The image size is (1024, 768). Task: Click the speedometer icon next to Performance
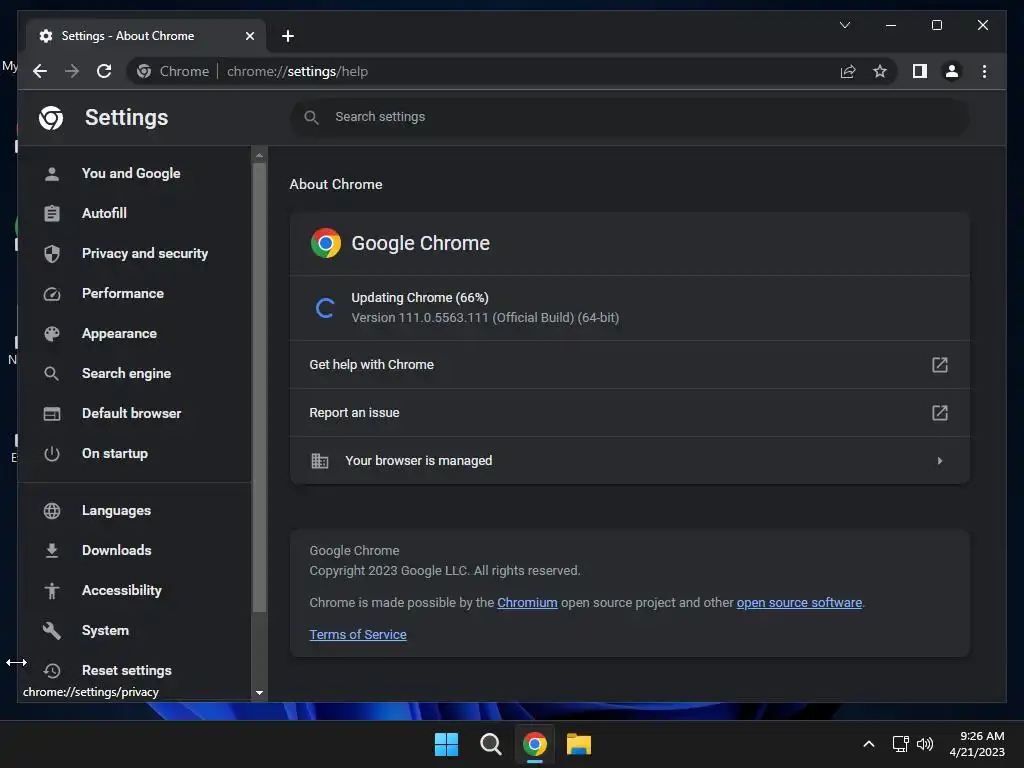tap(52, 294)
